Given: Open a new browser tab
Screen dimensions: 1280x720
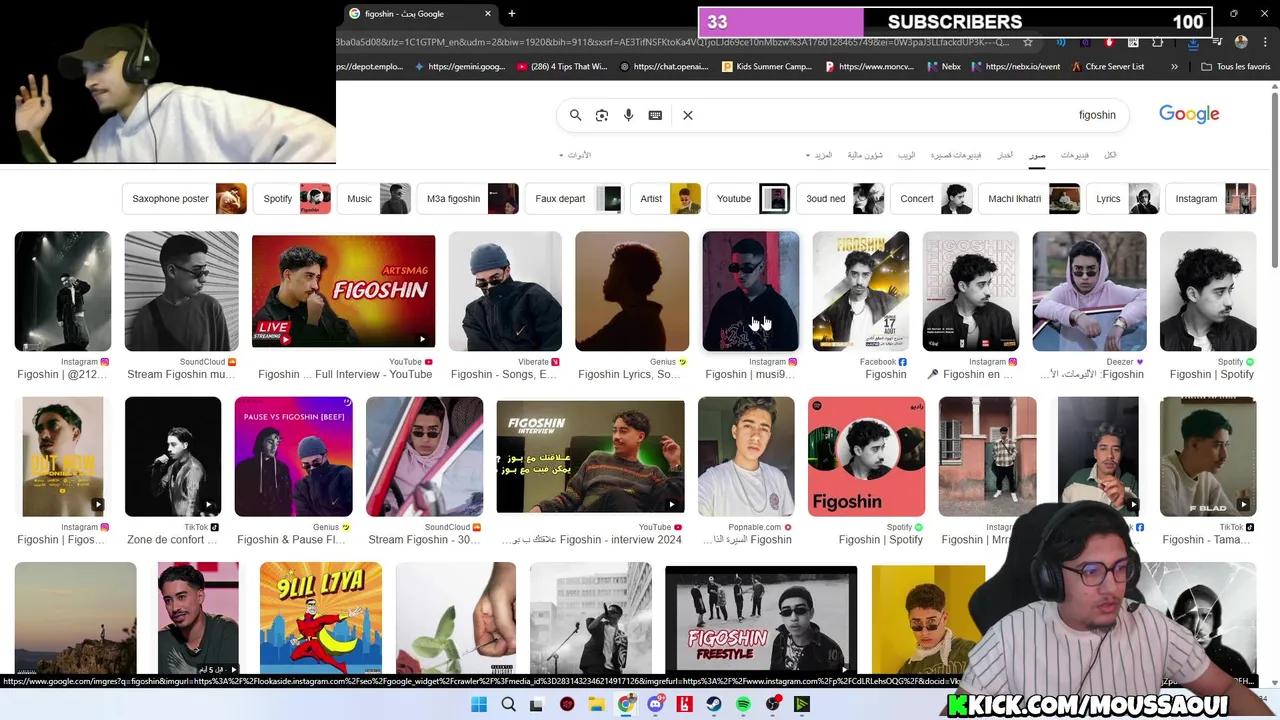Looking at the screenshot, I should tap(512, 14).
